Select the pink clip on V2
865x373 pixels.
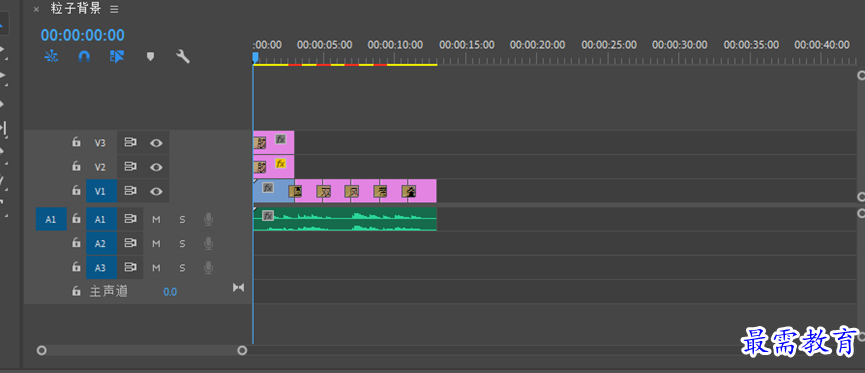tap(274, 167)
